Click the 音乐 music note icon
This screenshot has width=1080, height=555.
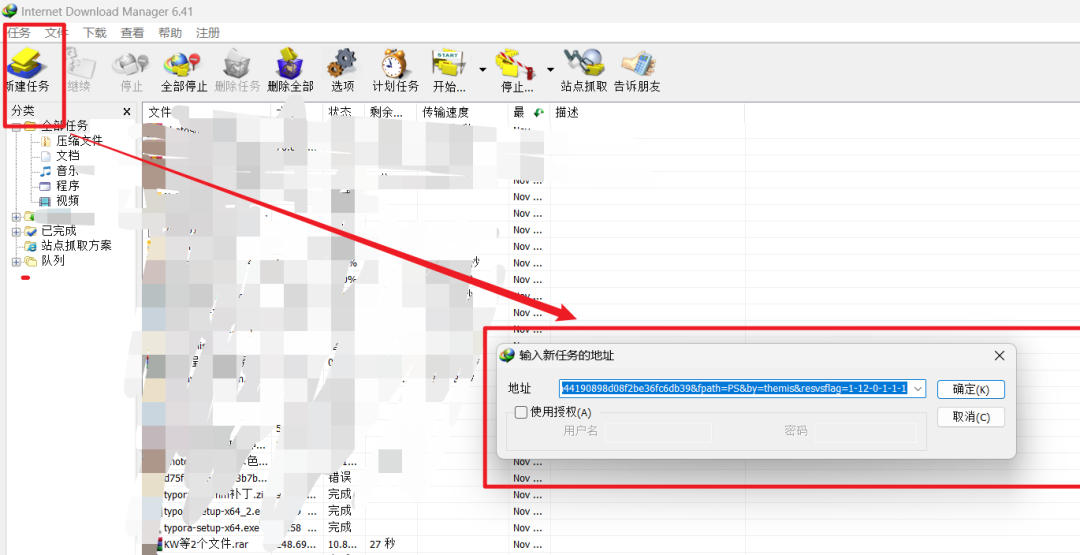click(x=45, y=171)
